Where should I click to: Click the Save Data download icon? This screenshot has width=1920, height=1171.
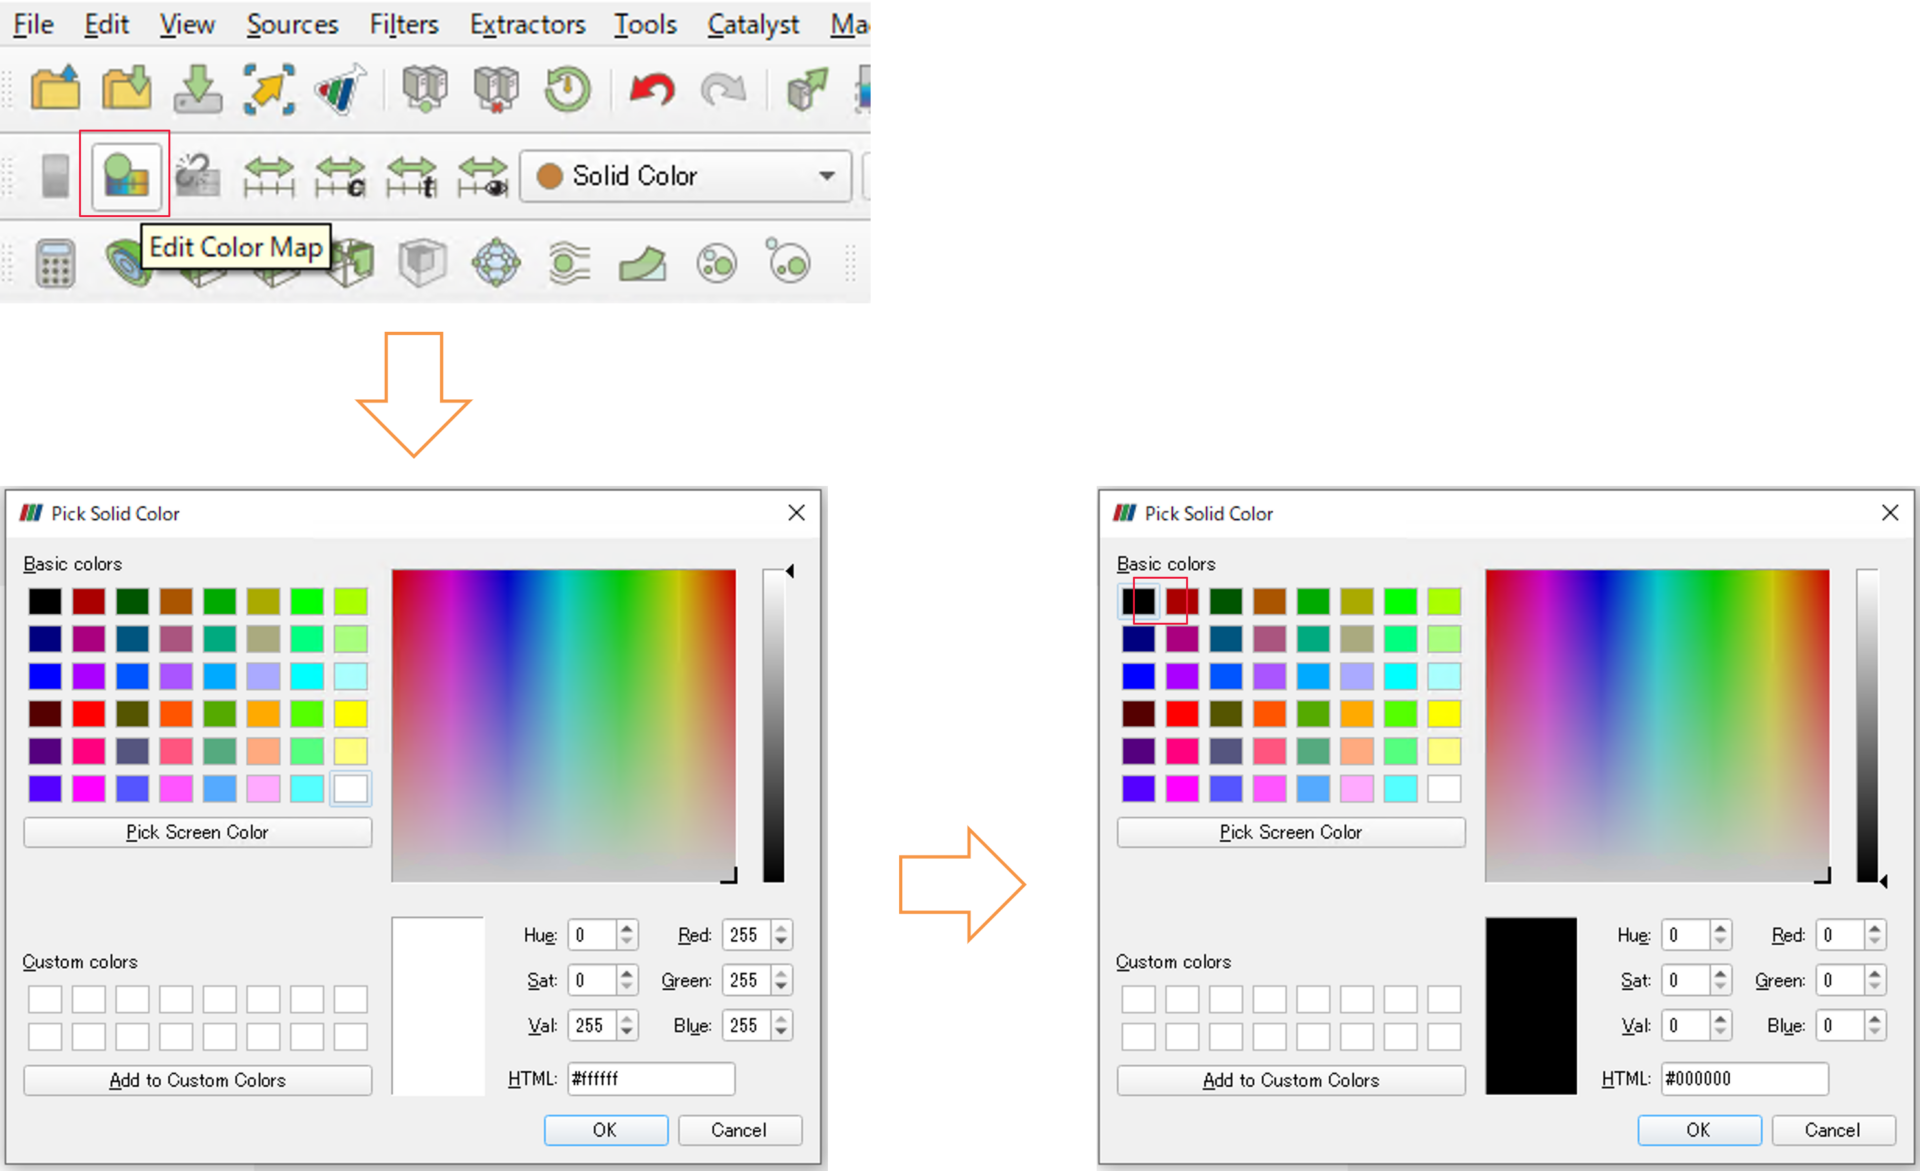coord(198,88)
